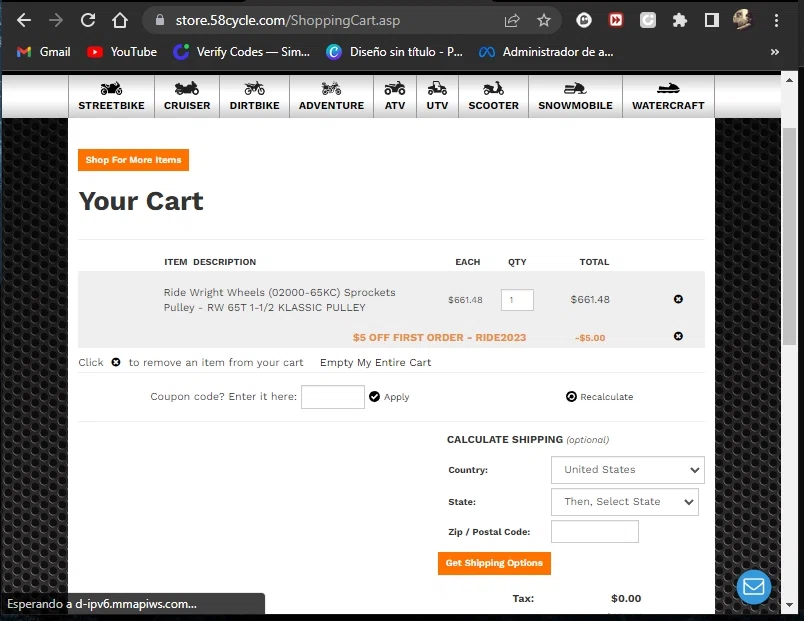Open the Gmail bookmark
Image resolution: width=804 pixels, height=621 pixels.
[x=44, y=52]
